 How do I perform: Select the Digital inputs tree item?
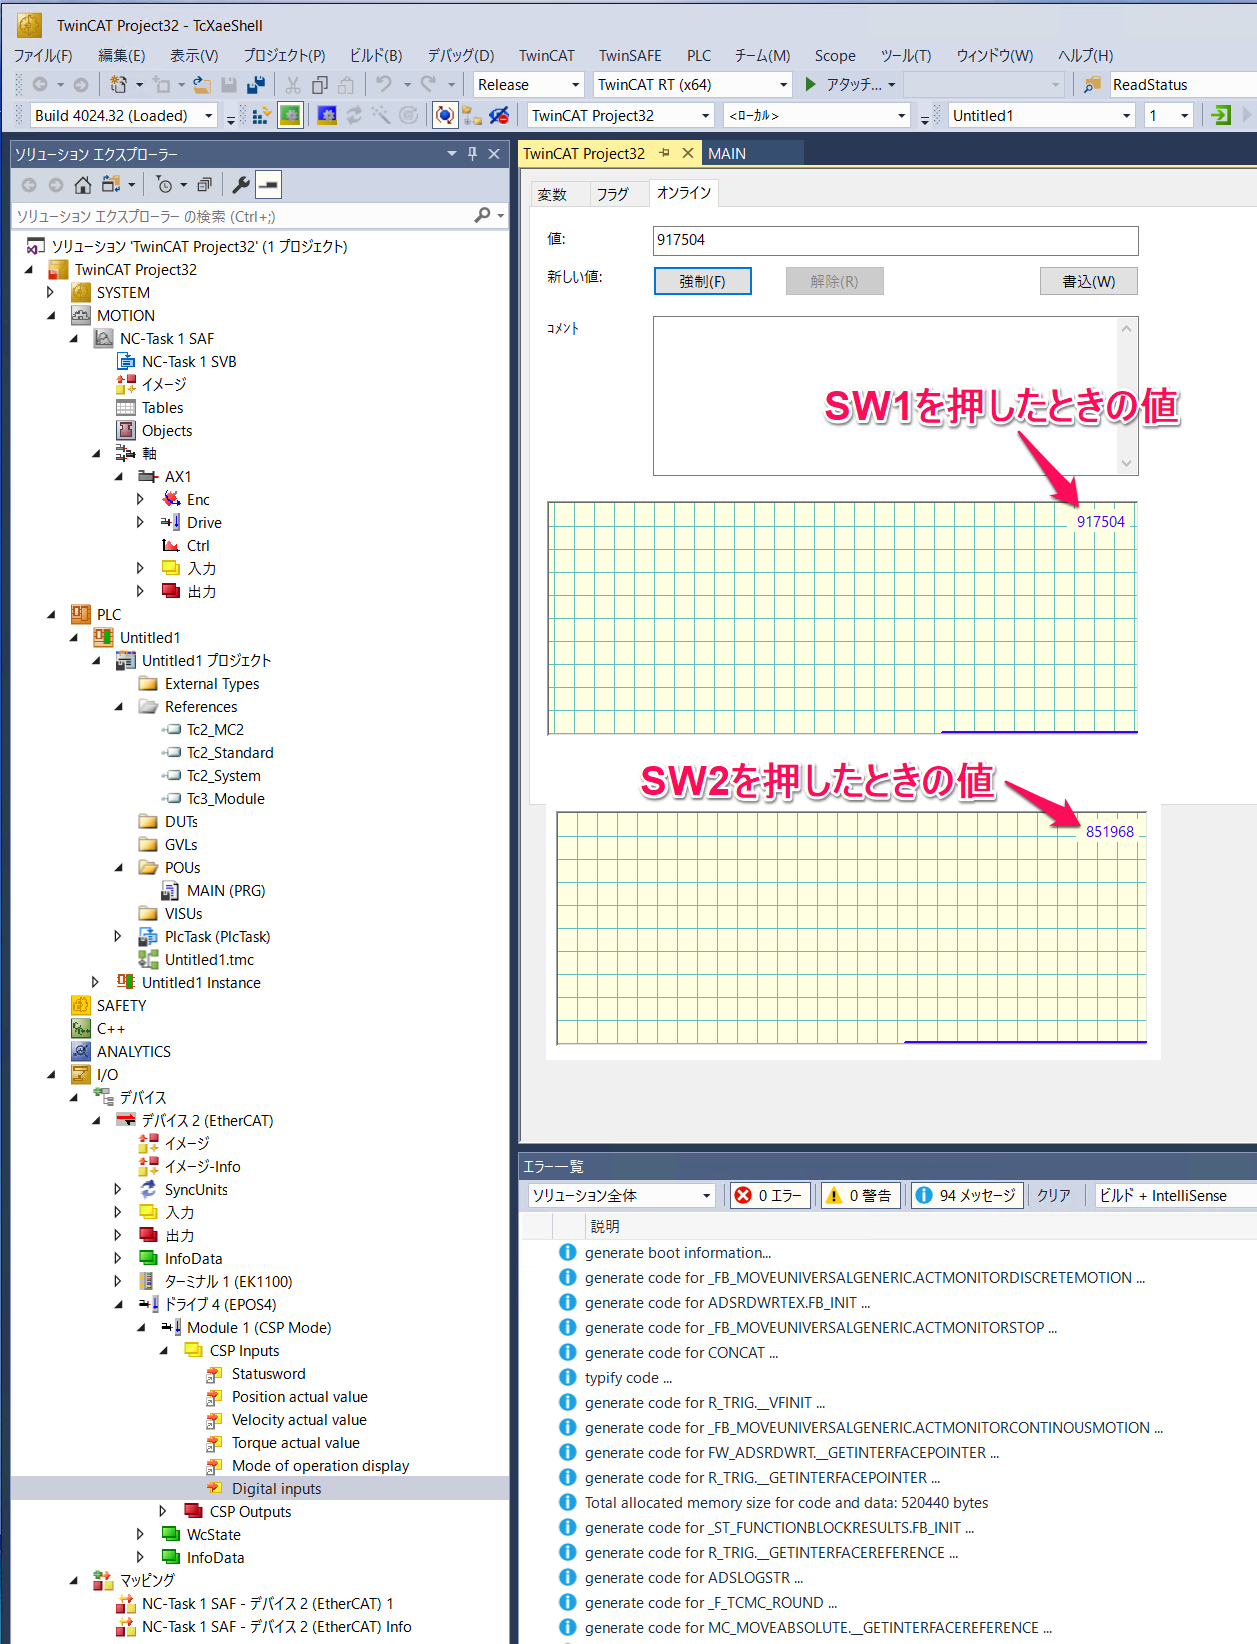click(277, 1488)
